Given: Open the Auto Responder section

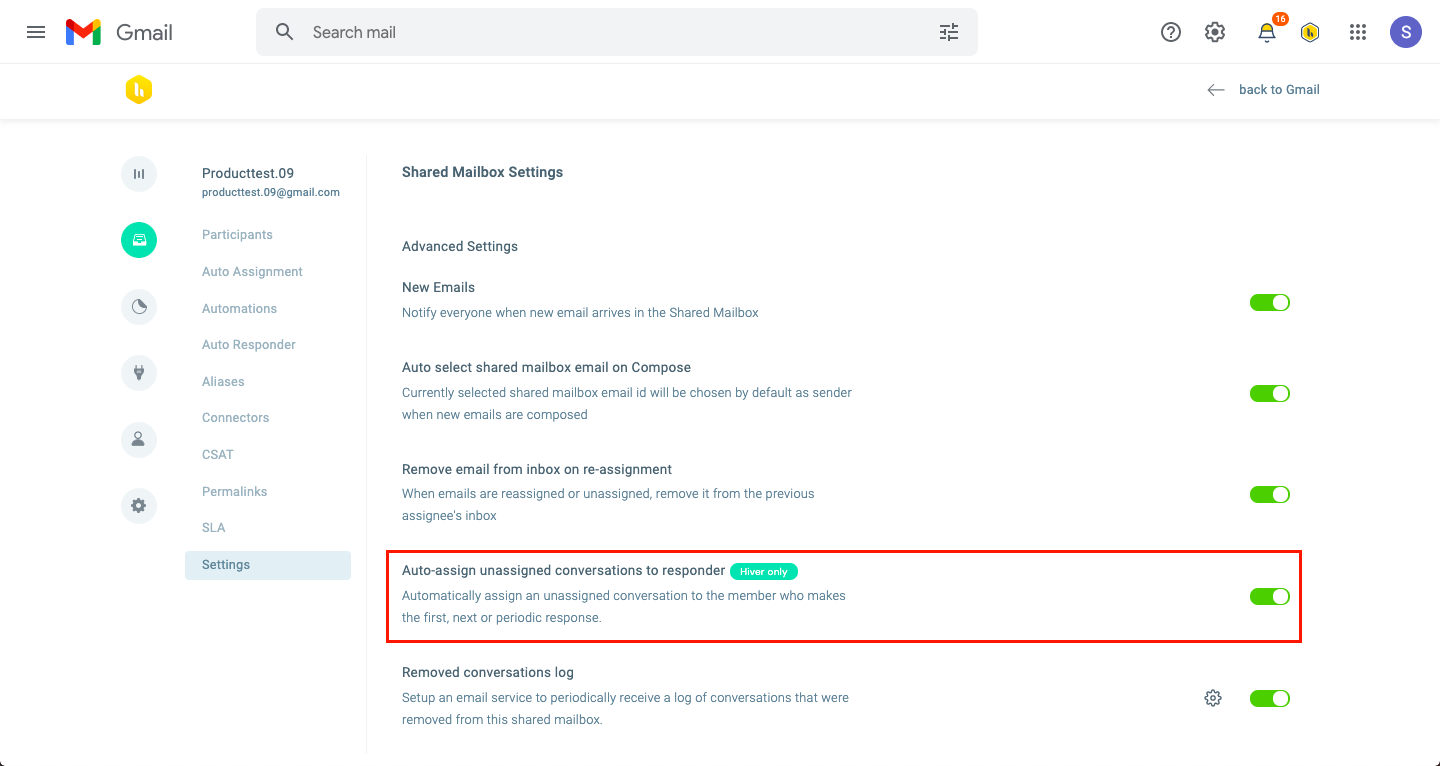Looking at the screenshot, I should 249,345.
